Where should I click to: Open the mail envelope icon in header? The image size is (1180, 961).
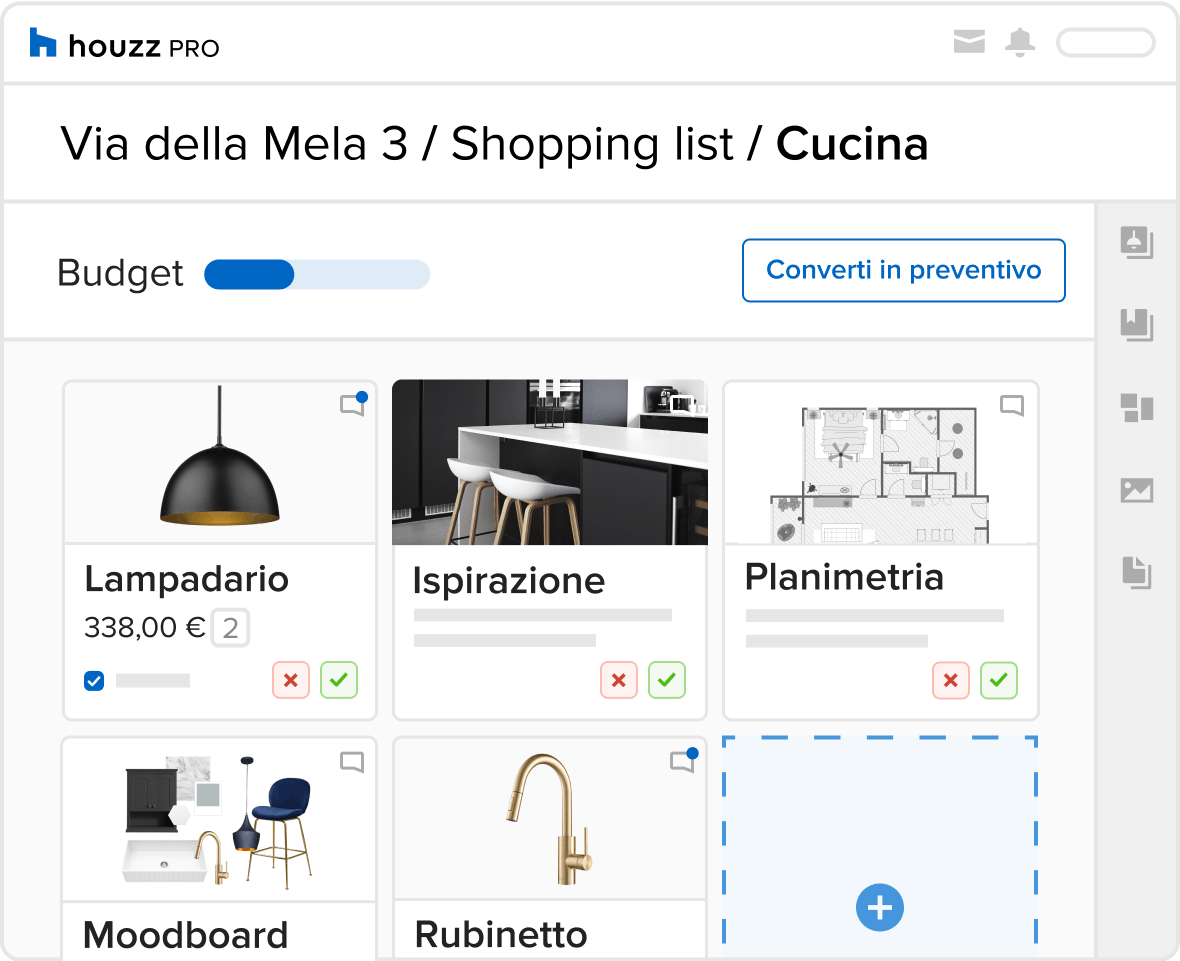[x=969, y=42]
